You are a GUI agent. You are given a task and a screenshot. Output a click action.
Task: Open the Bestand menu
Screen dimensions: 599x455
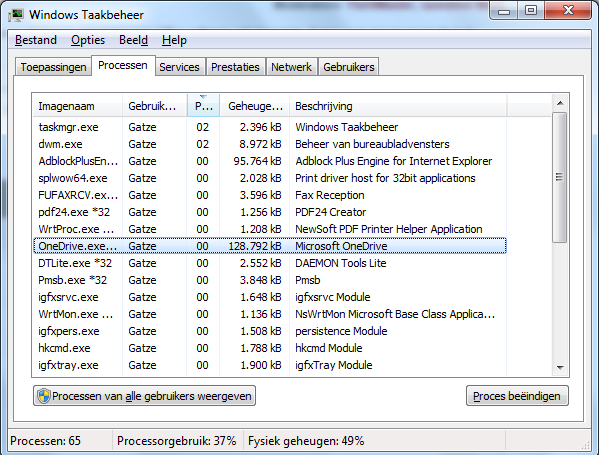point(36,40)
